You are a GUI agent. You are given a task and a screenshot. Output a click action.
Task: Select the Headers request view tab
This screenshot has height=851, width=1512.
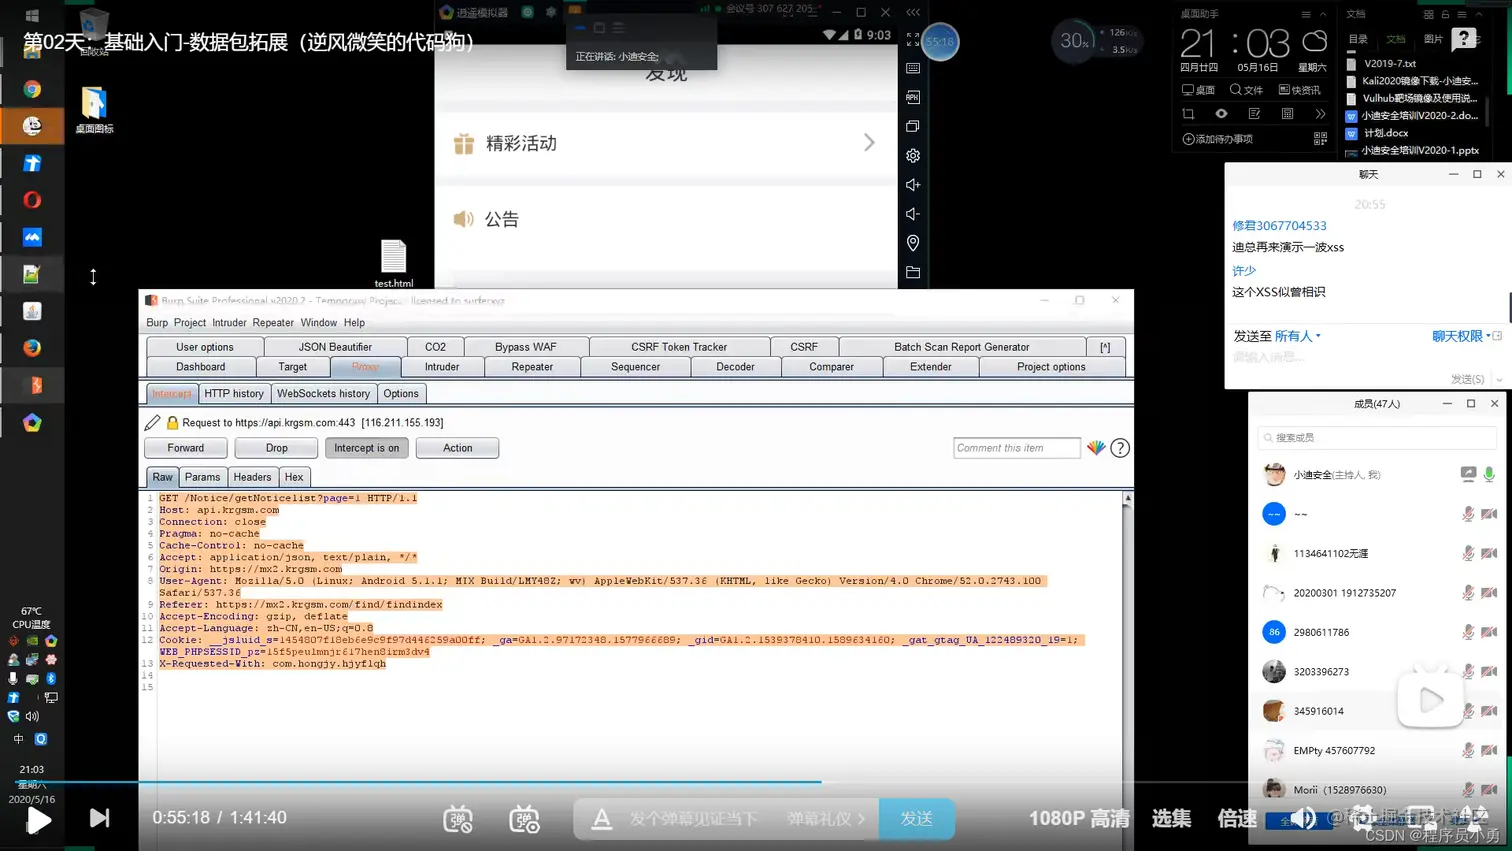click(252, 477)
